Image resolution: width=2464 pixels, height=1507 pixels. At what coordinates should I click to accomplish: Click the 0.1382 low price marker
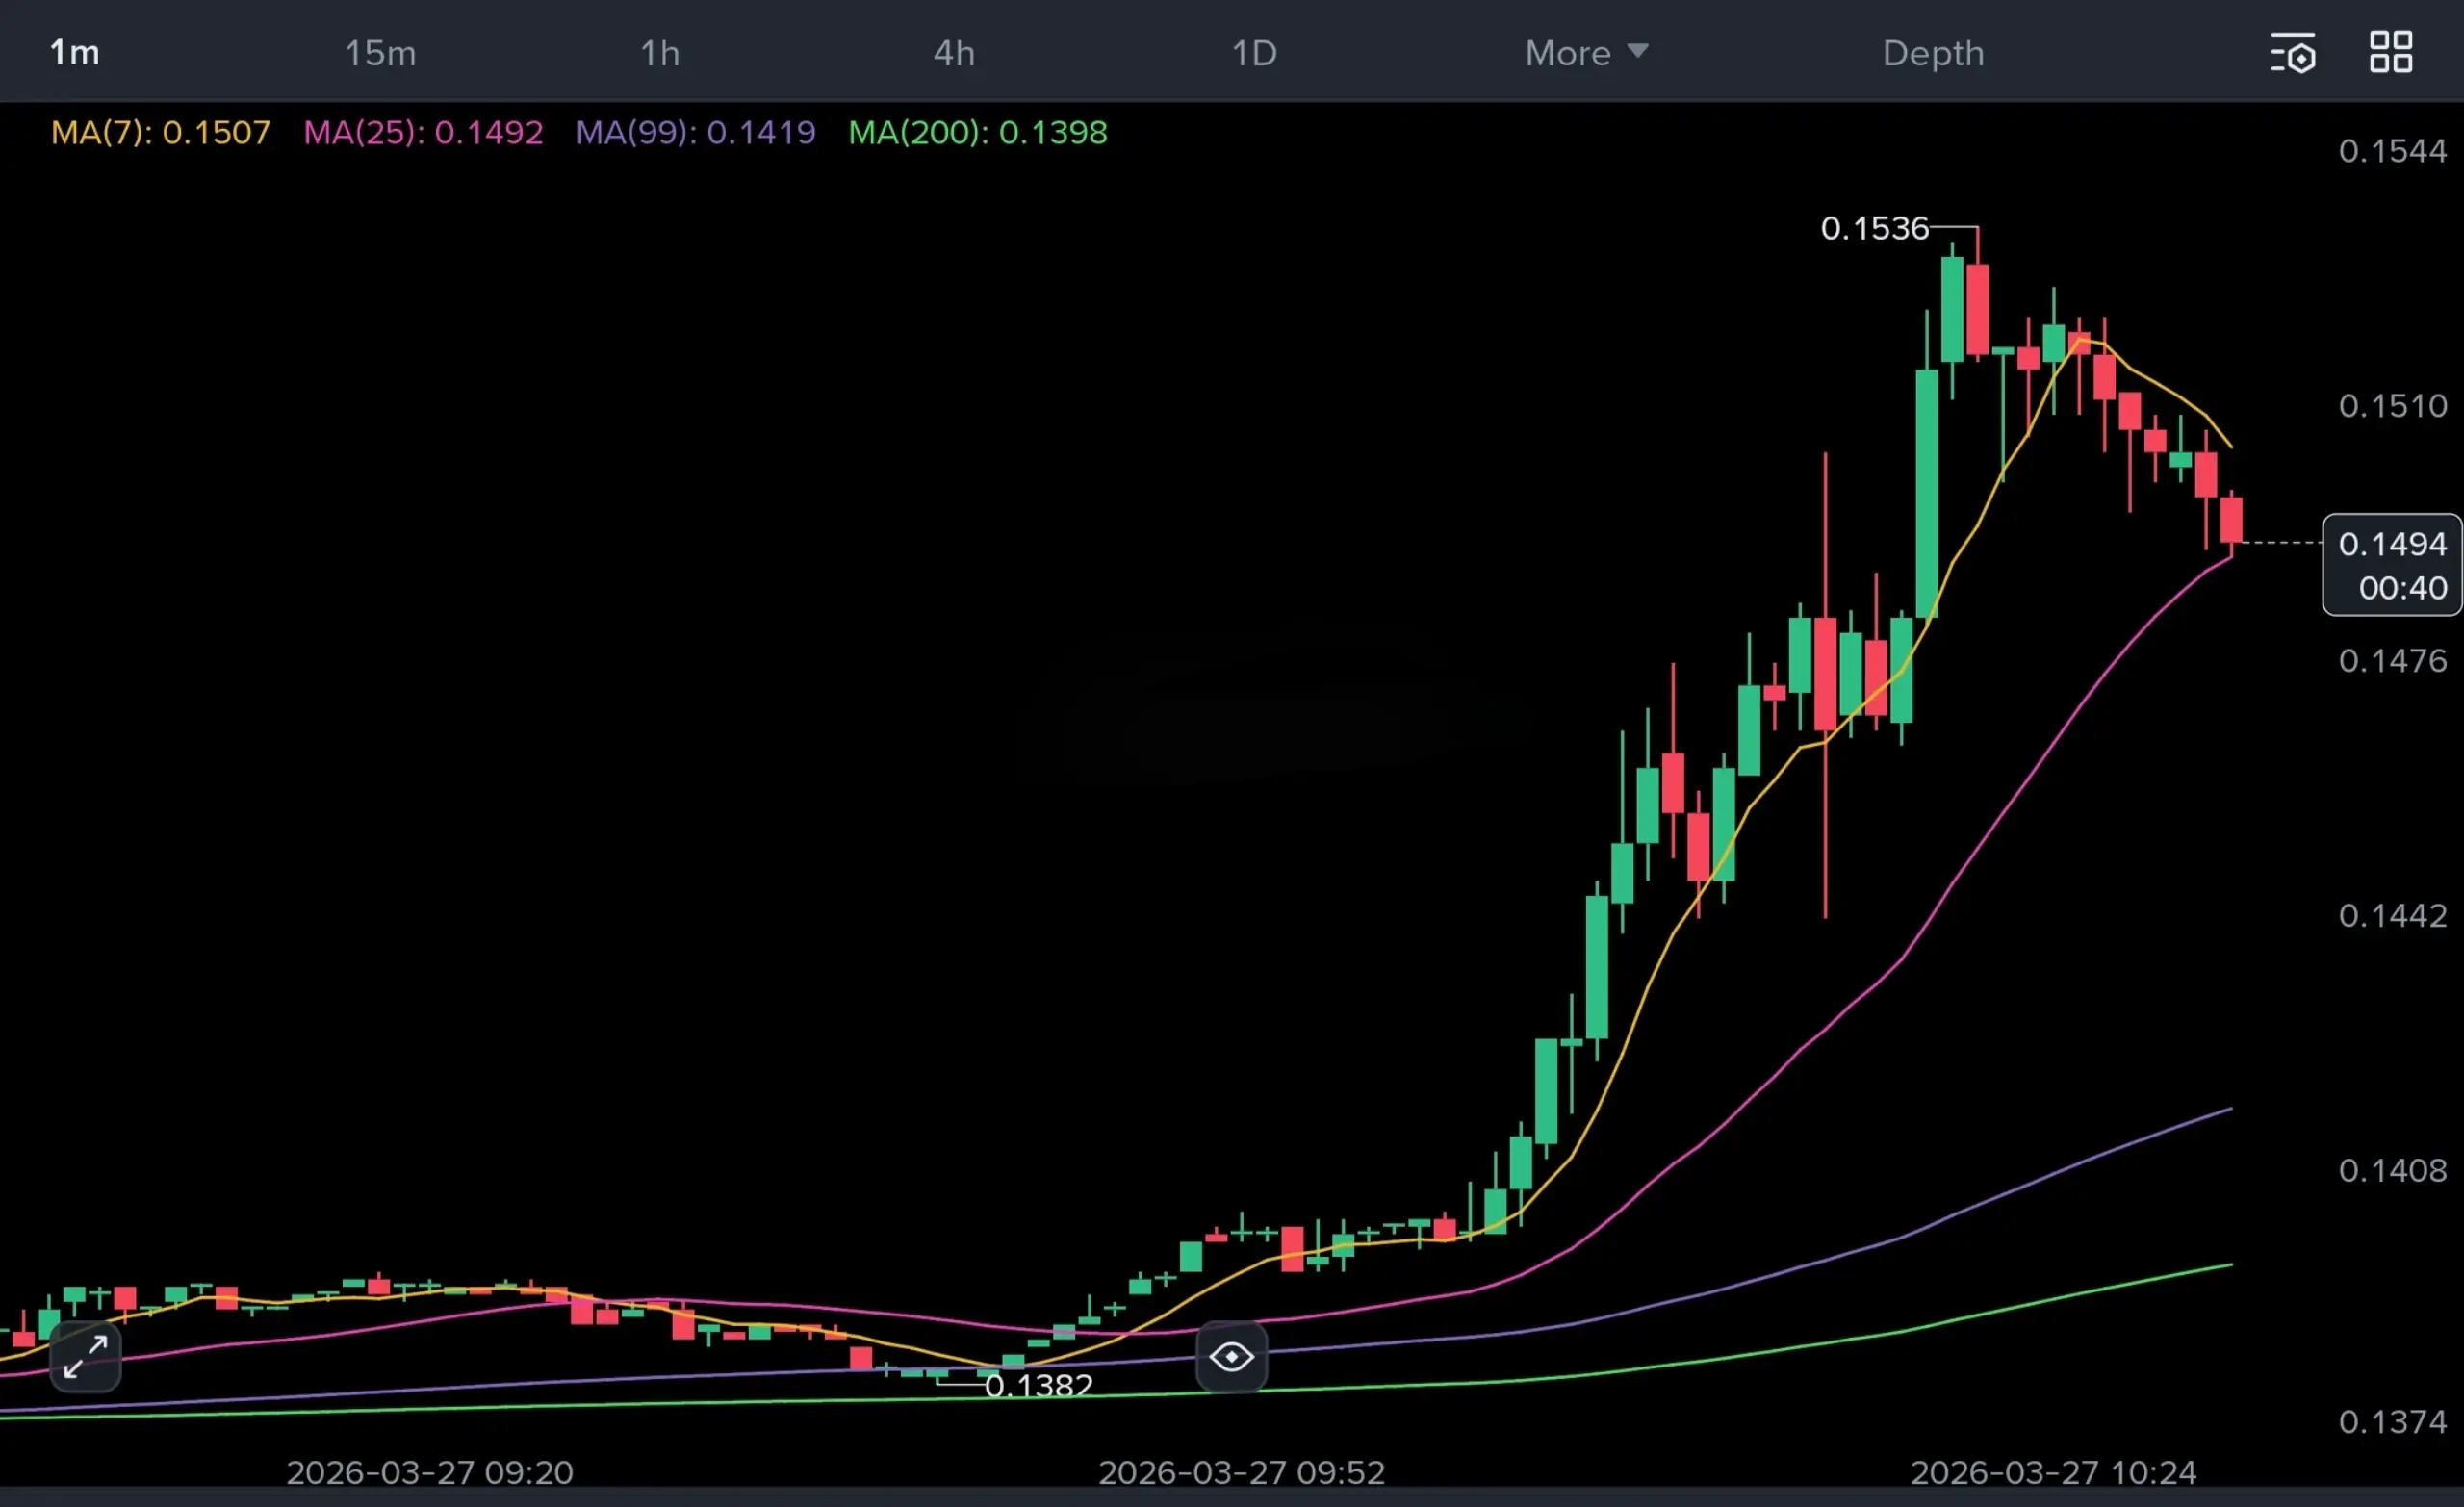[x=1038, y=1385]
